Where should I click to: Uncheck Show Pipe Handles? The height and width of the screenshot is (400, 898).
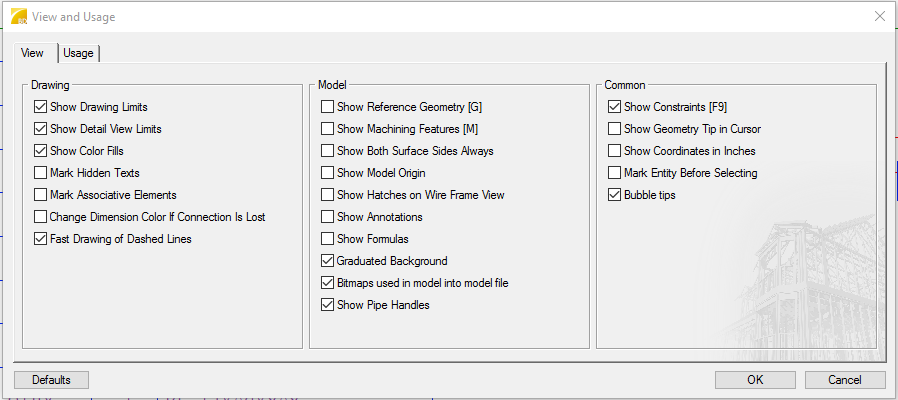click(x=328, y=305)
